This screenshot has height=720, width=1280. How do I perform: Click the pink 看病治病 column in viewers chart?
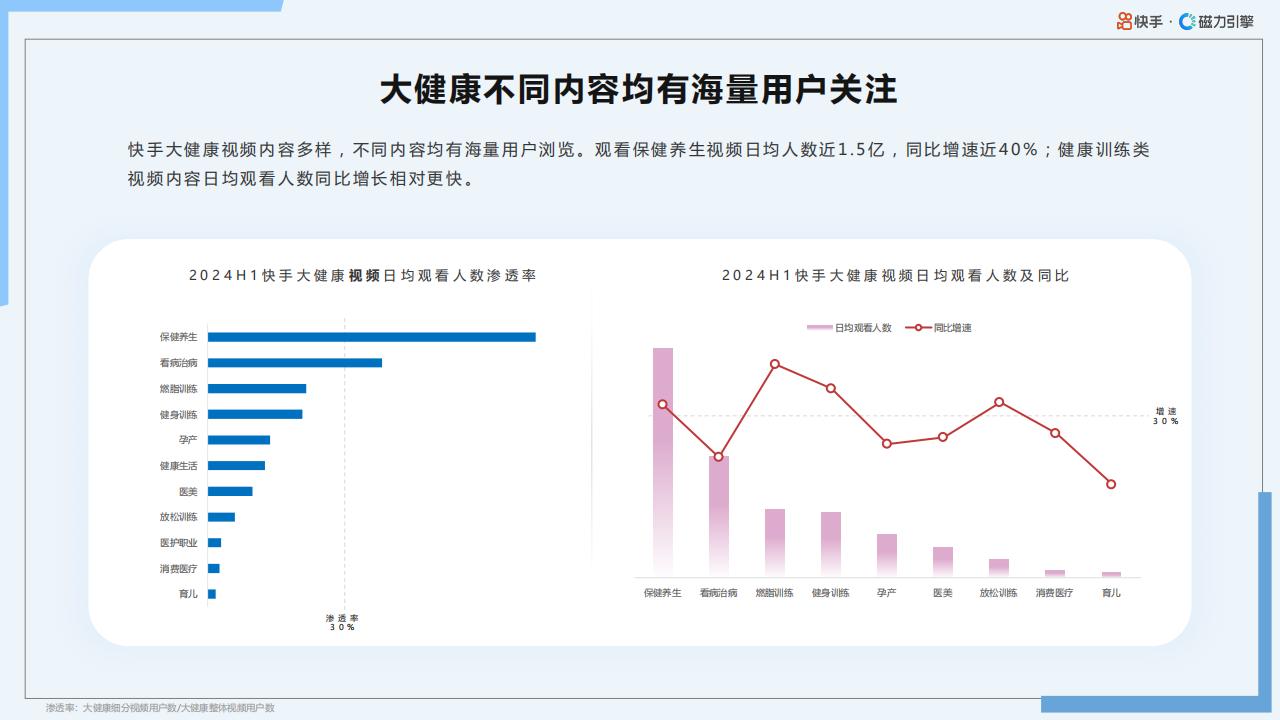(719, 517)
